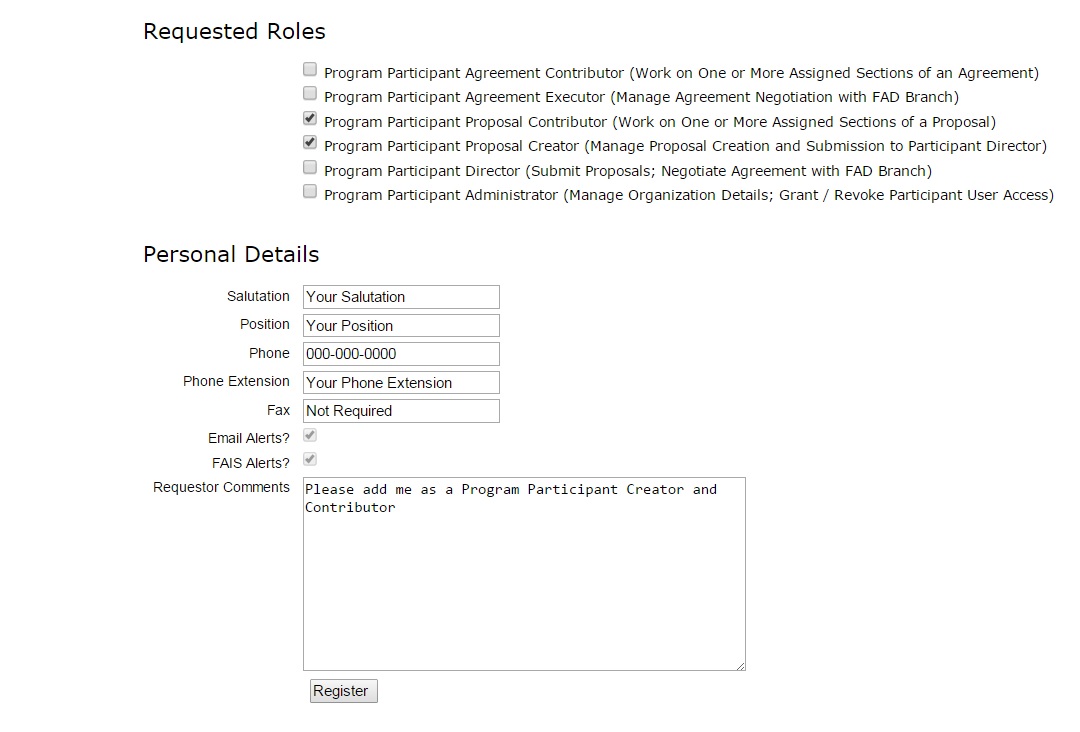Click the comments box resize handle
Image resolution: width=1080 pixels, height=732 pixels.
pos(741,666)
